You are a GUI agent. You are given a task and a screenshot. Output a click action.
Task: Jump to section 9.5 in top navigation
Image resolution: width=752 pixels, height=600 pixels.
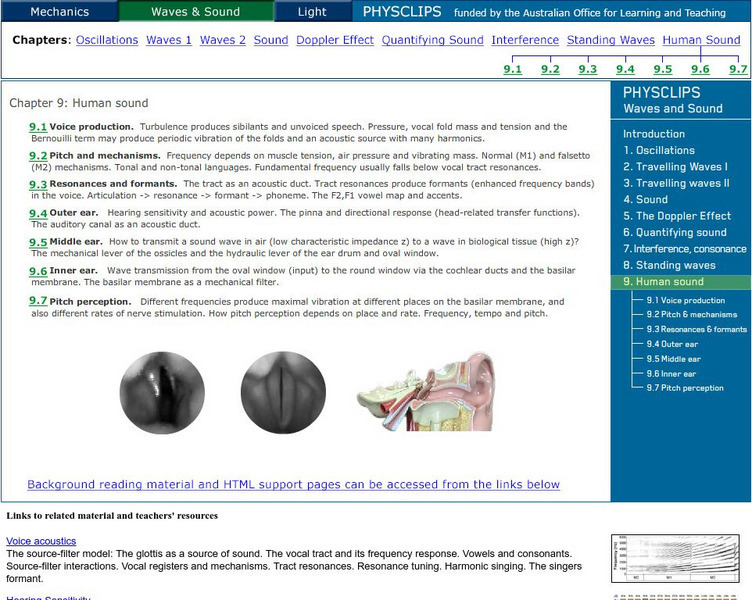(663, 69)
